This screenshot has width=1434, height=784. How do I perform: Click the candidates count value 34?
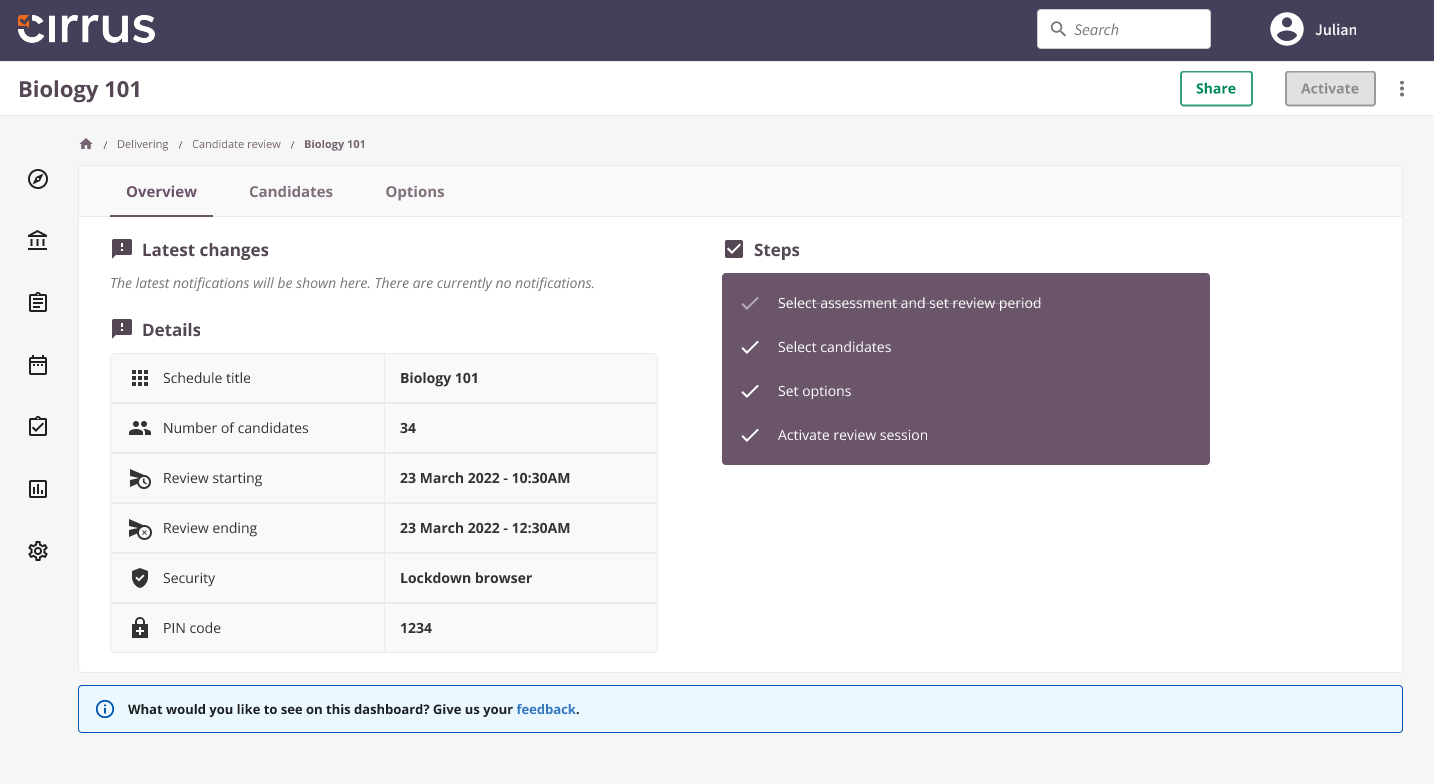[408, 428]
